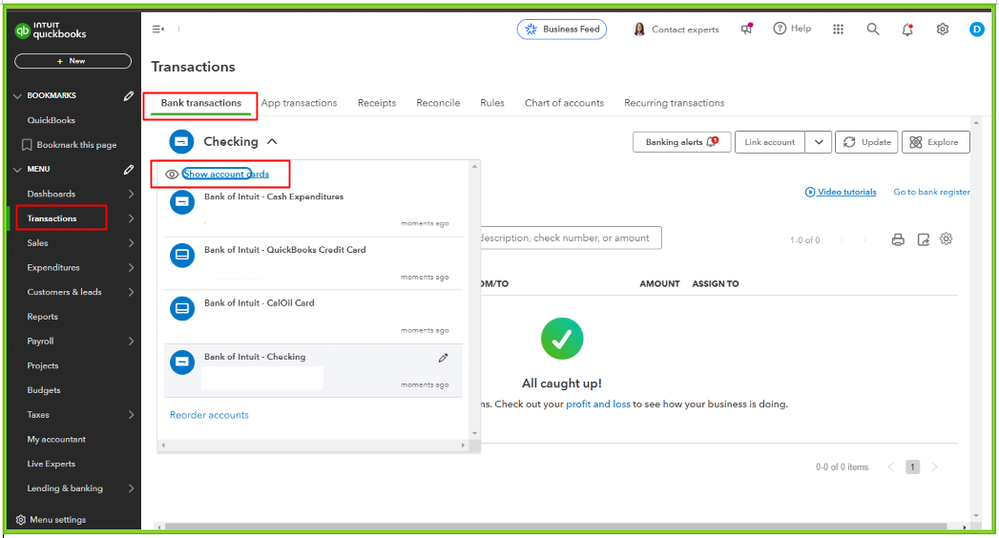Open the Receipts tab
Image resolution: width=999 pixels, height=538 pixels.
click(x=377, y=103)
